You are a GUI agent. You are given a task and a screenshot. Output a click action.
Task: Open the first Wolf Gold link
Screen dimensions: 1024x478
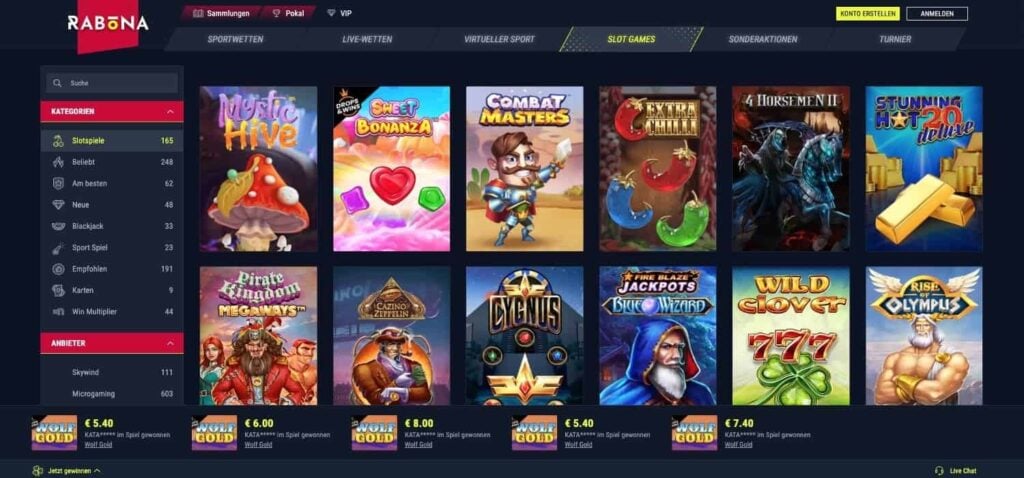tap(99, 445)
